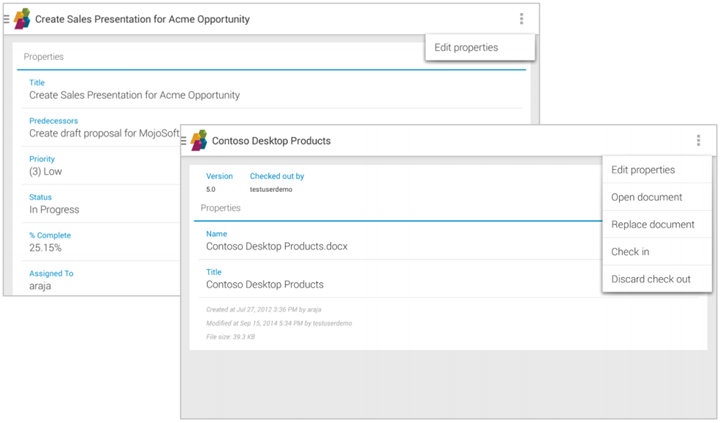Click the Title field value of the Acme task
Image resolution: width=720 pixels, height=423 pixels.
(134, 95)
